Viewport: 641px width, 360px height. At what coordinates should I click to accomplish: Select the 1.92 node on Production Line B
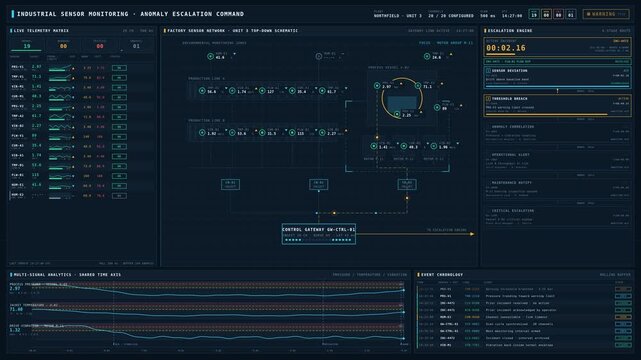[x=202, y=133]
